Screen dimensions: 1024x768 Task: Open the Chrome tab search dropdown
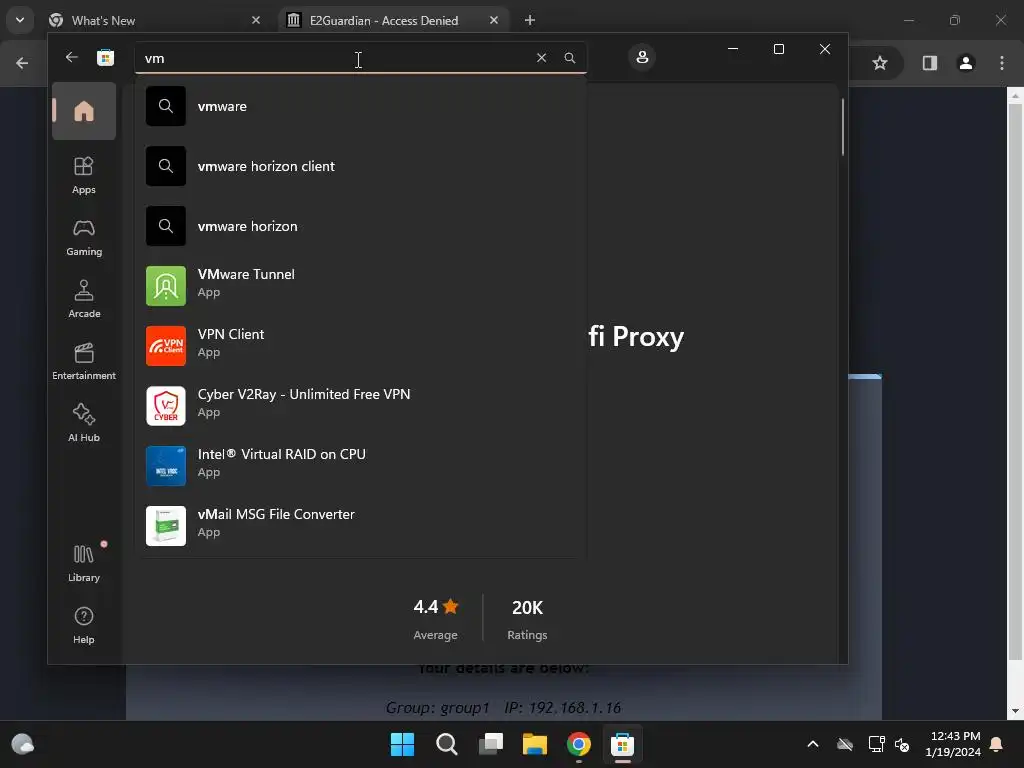pyautogui.click(x=20, y=20)
